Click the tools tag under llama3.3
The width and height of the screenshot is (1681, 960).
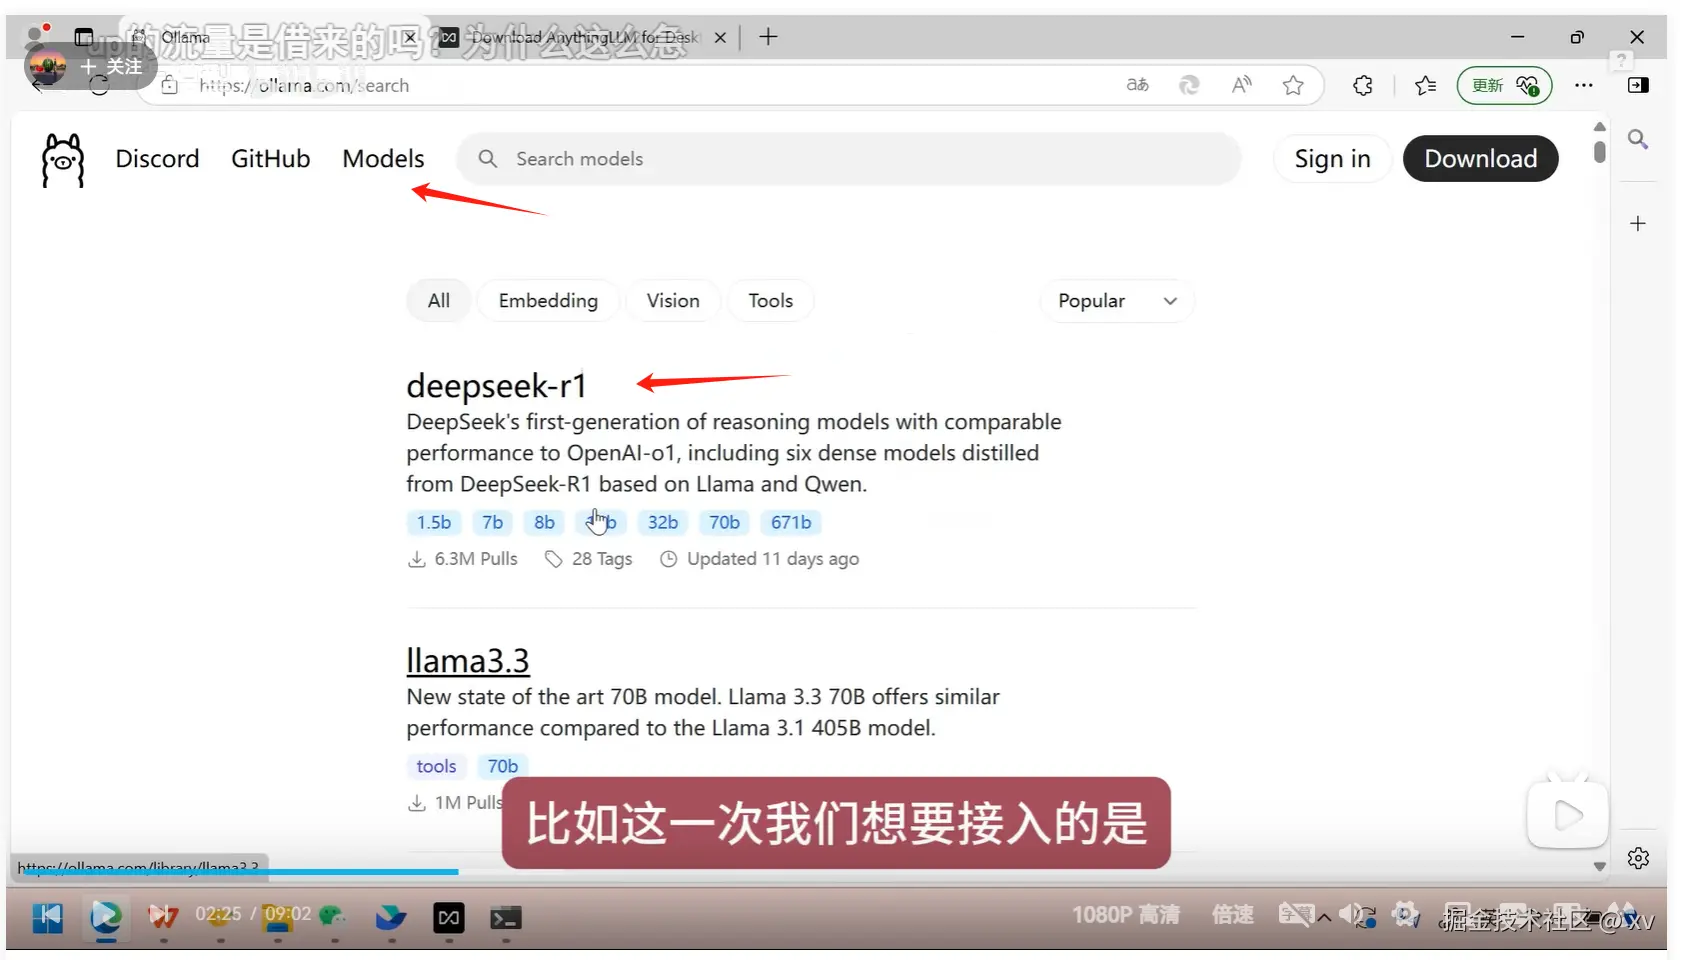point(436,767)
